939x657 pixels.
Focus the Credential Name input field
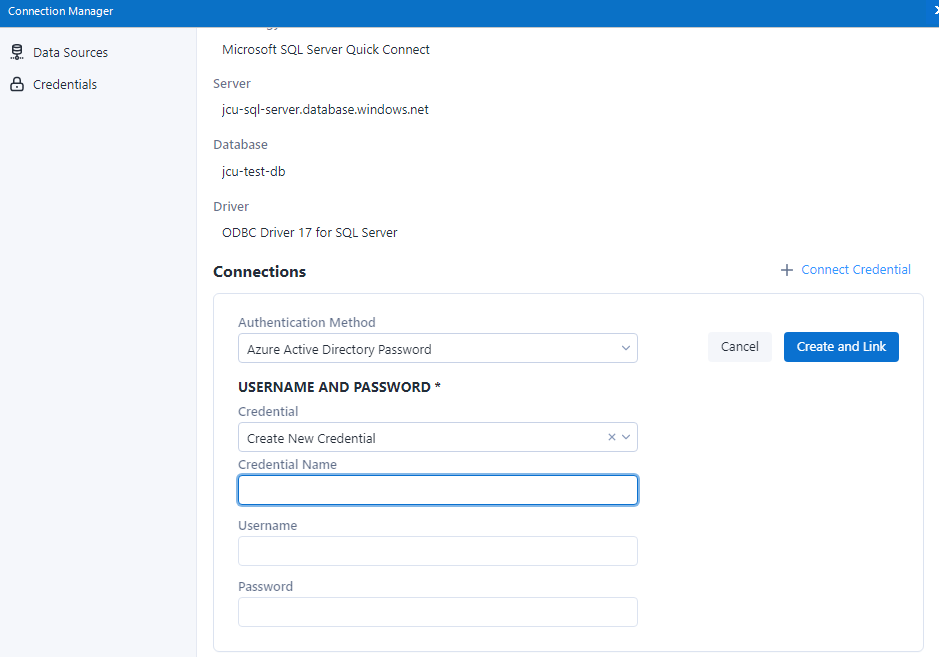click(437, 490)
